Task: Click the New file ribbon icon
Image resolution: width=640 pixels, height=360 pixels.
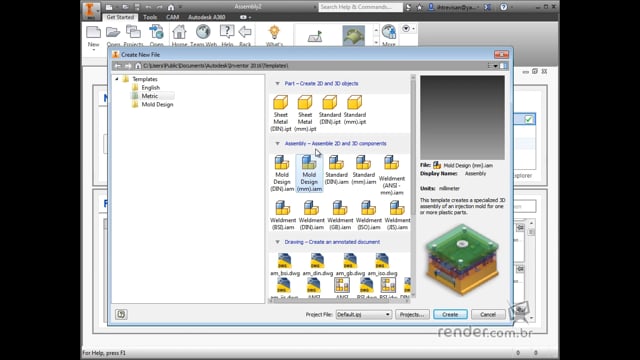Action: tap(93, 32)
